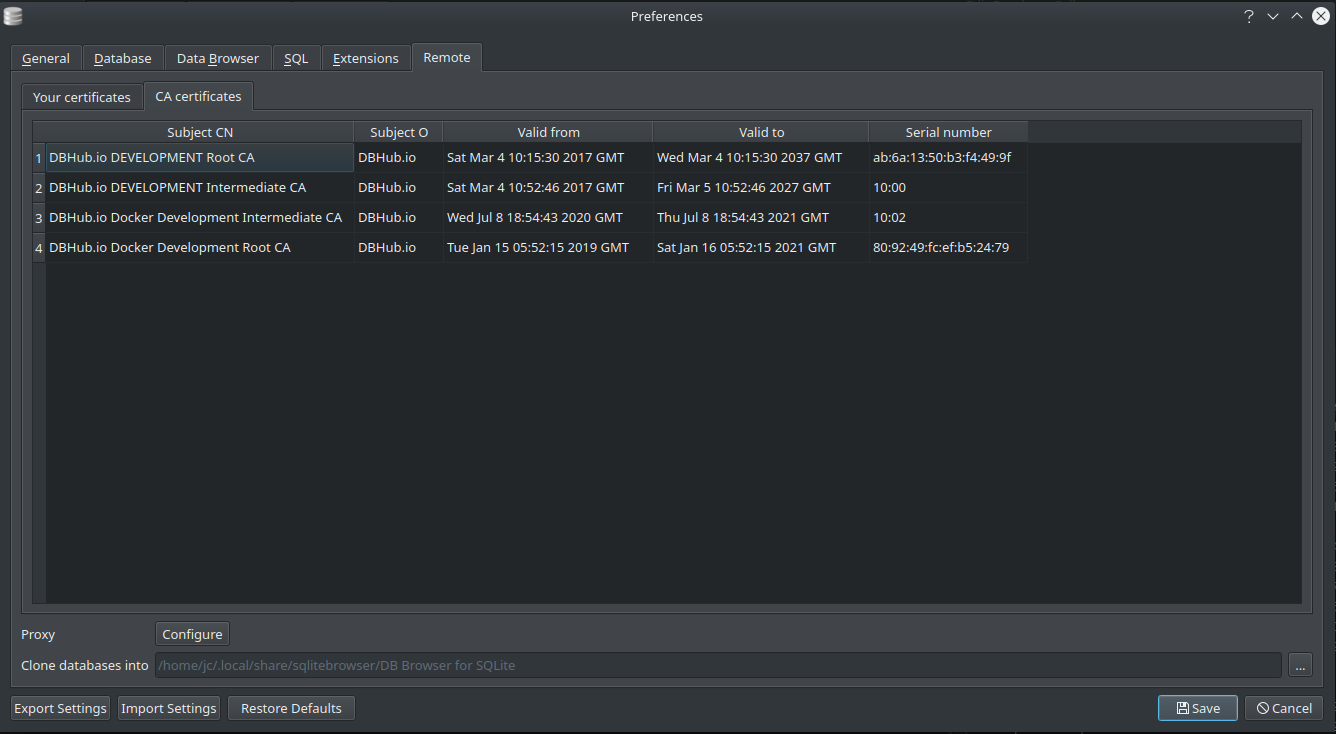Click the help question mark in the title bar

[x=1248, y=16]
